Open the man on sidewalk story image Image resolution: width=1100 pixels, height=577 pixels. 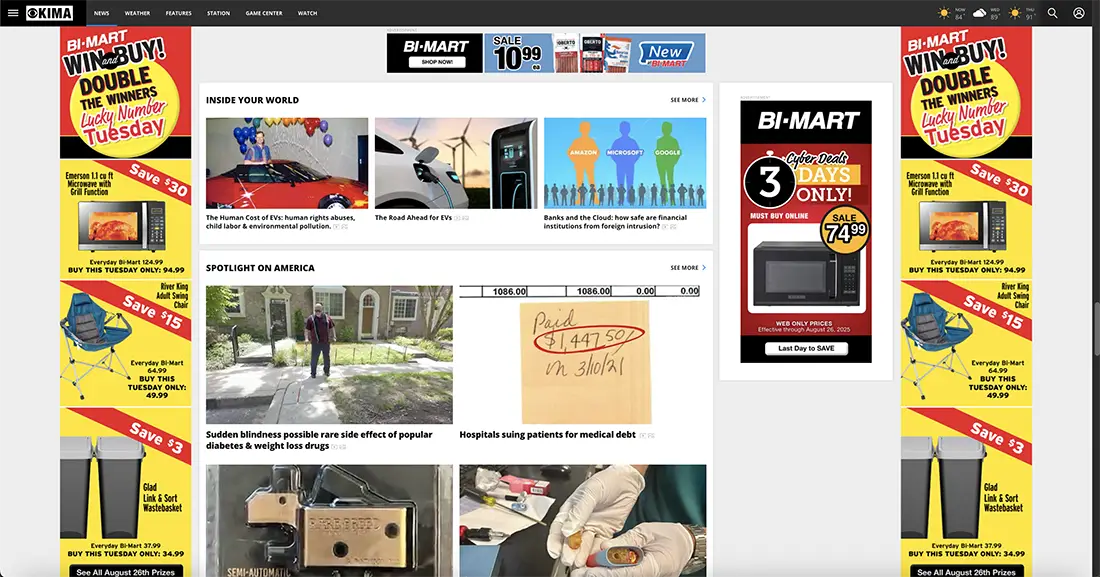coord(329,354)
